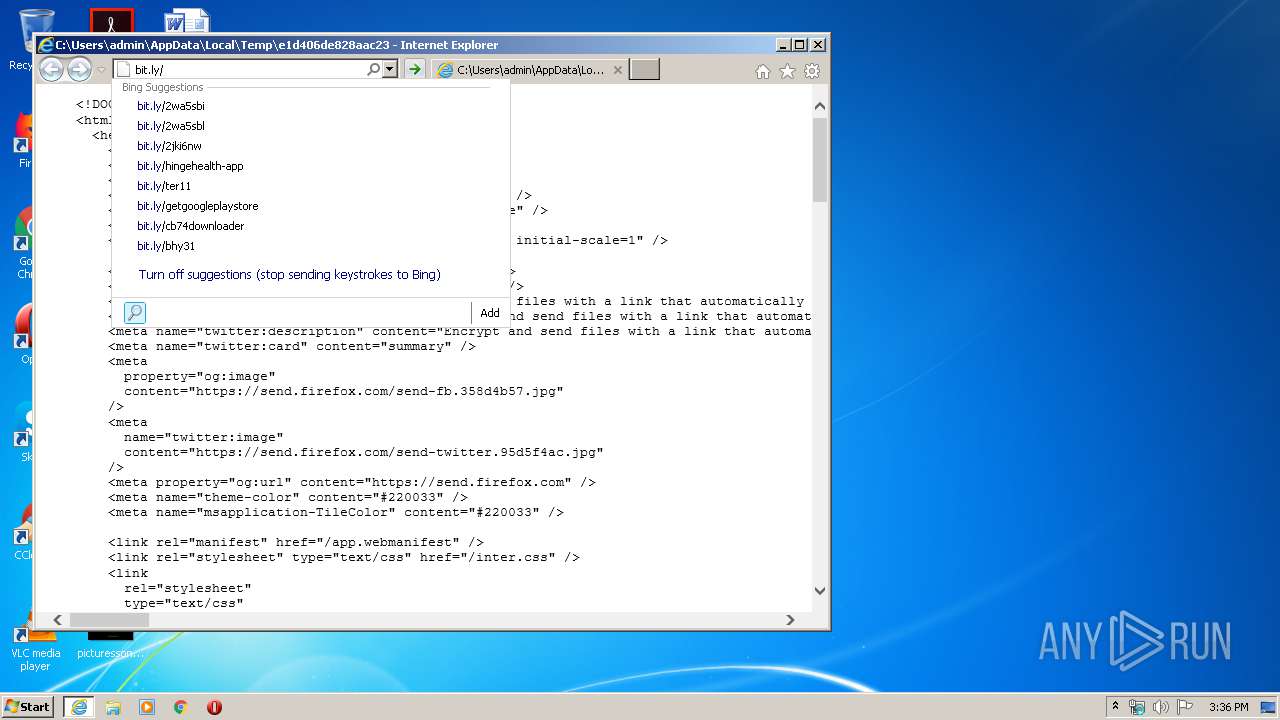Select suggestion bit.ly/getgoogleplaystore
Viewport: 1280px width, 720px height.
tap(198, 206)
